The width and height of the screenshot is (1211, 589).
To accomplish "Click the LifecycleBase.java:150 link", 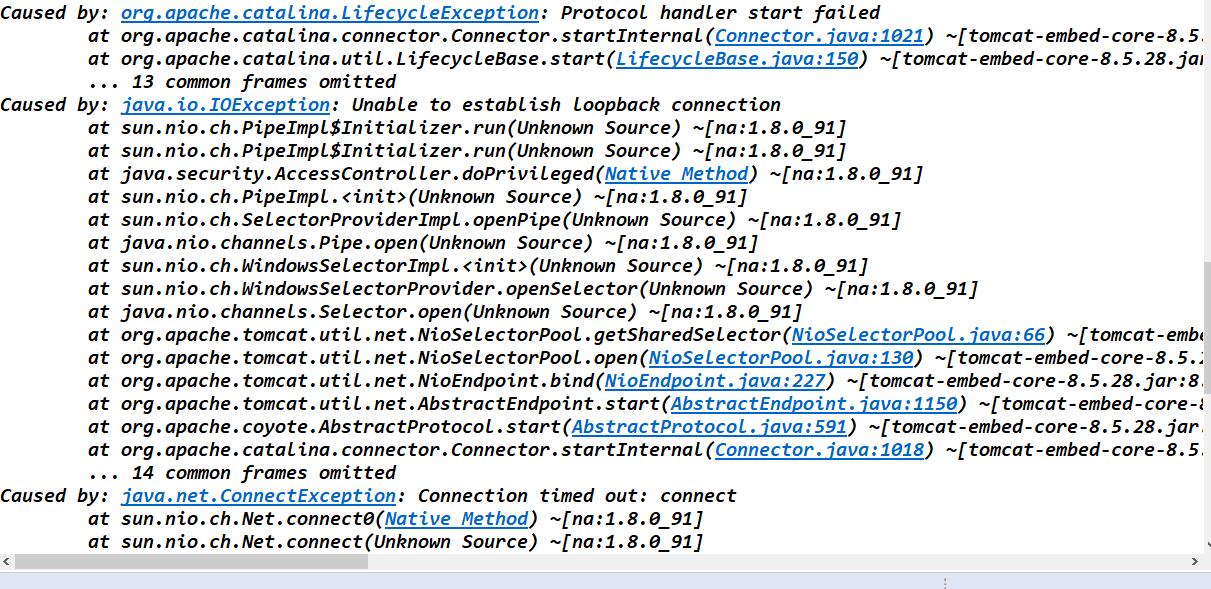I will pos(737,59).
